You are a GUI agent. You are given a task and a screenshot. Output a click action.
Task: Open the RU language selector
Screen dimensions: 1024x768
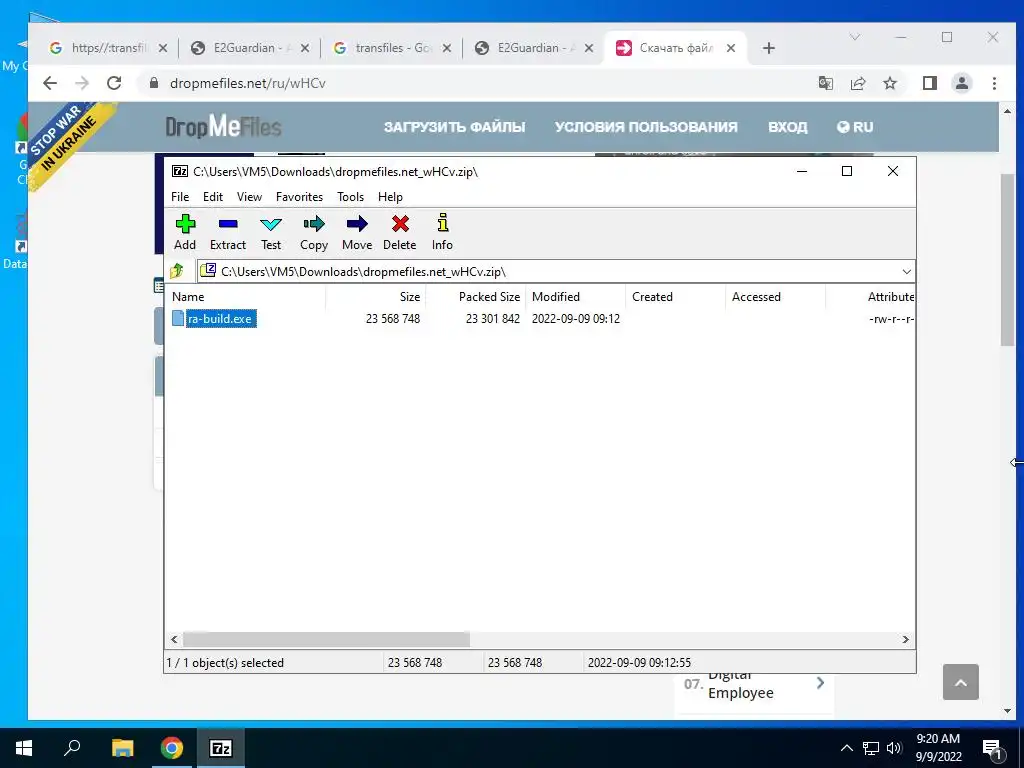point(855,127)
